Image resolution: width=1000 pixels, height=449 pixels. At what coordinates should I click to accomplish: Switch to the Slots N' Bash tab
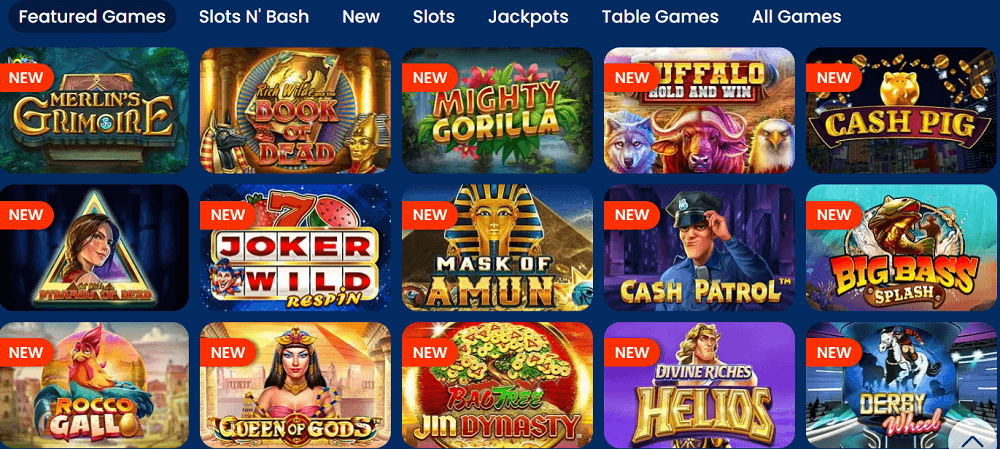(x=254, y=17)
